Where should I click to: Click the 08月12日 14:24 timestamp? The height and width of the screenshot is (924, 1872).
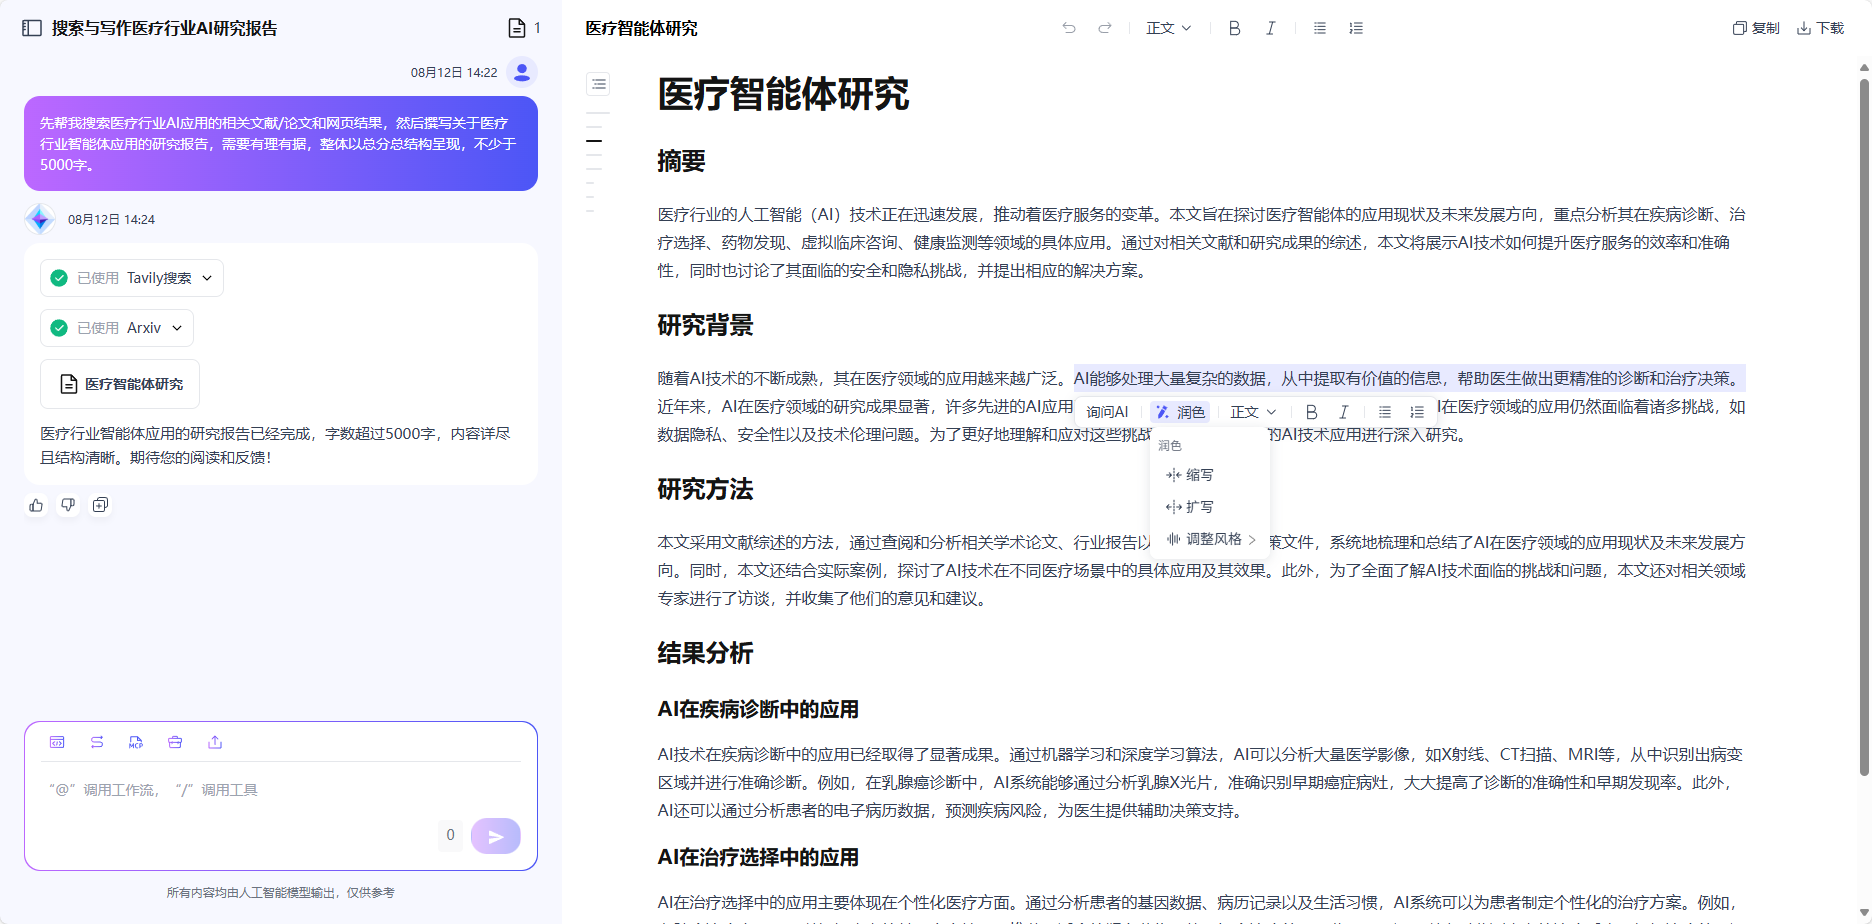tap(111, 219)
